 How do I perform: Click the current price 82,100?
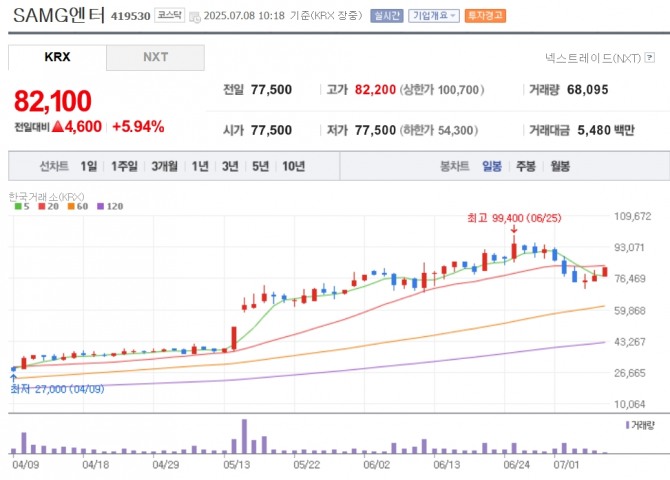pyautogui.click(x=53, y=101)
